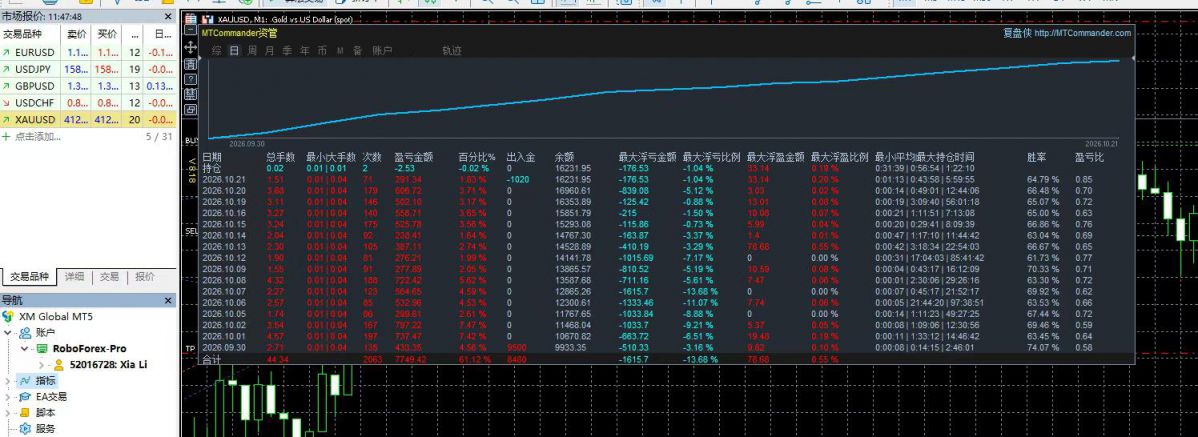Expand the EA交易 node
1198x437 pixels.
point(8,397)
